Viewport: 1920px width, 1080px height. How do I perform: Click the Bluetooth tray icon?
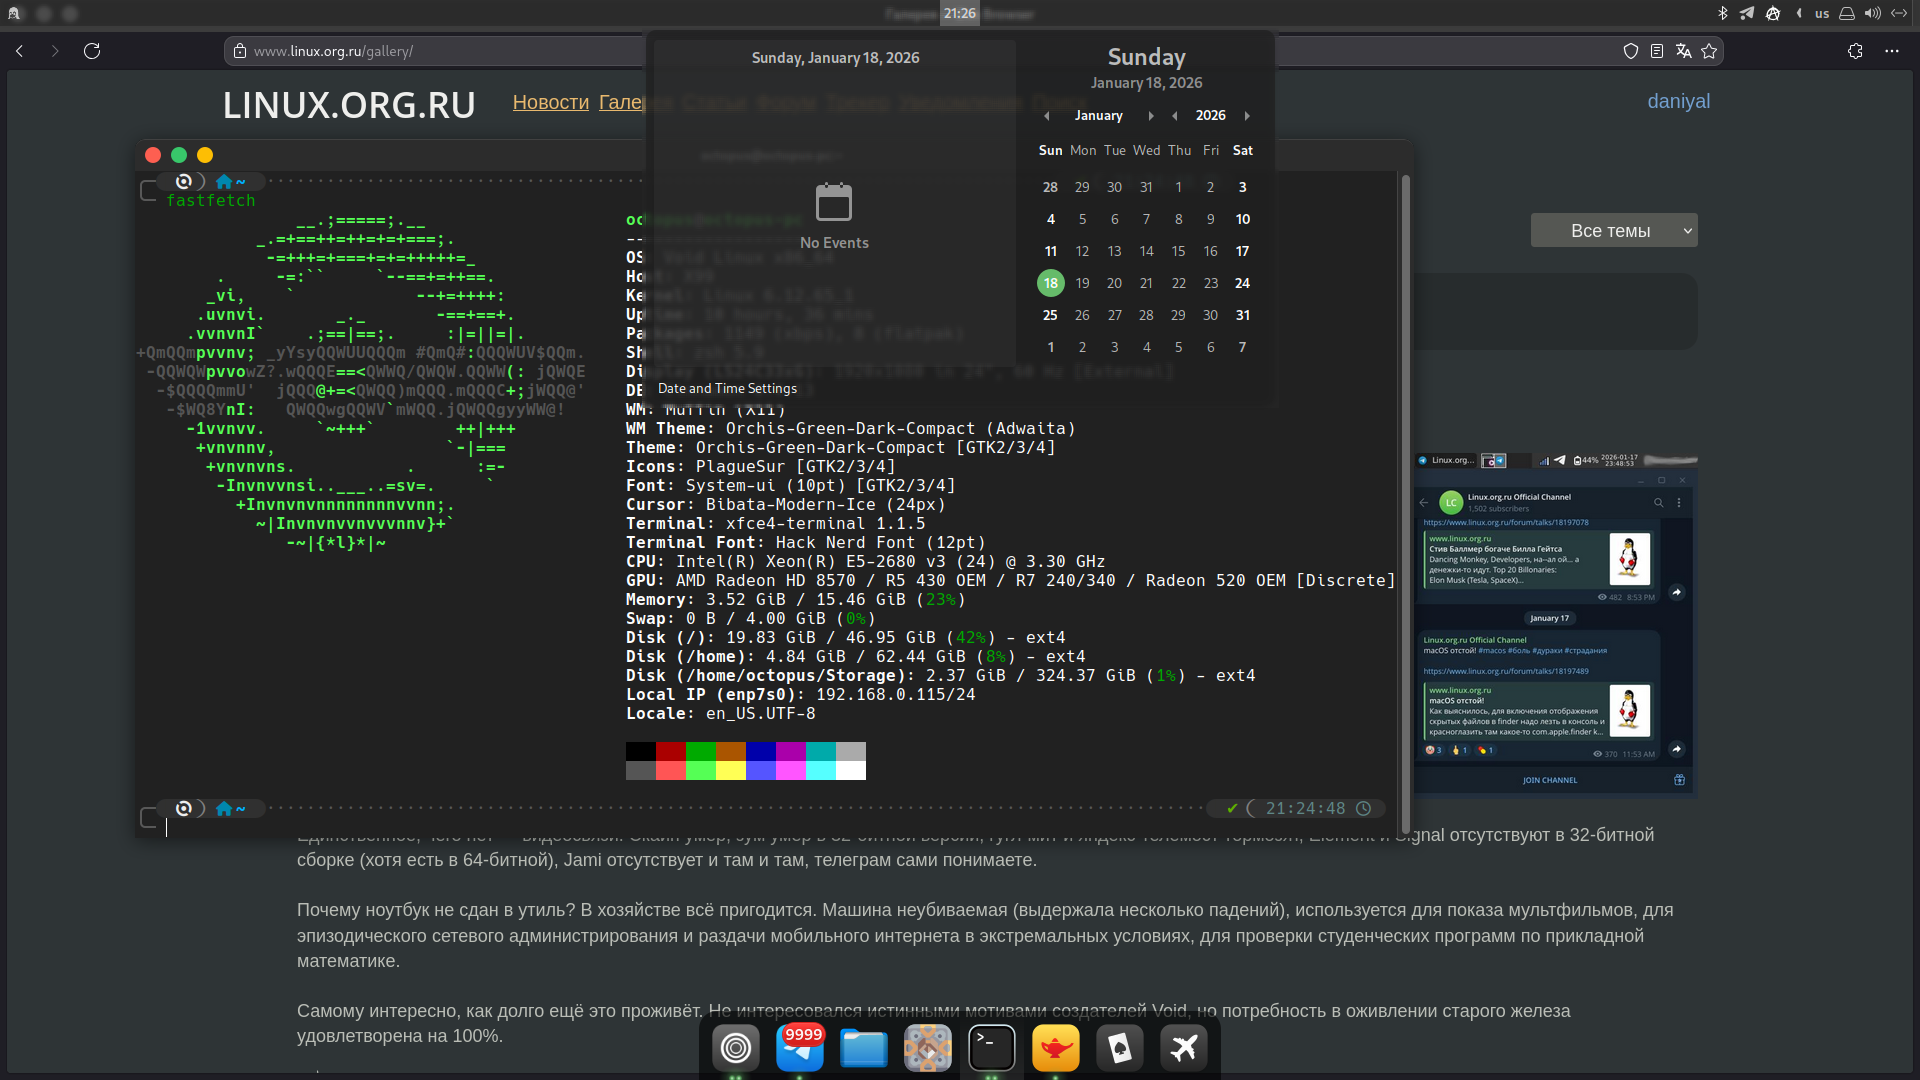[1722, 13]
